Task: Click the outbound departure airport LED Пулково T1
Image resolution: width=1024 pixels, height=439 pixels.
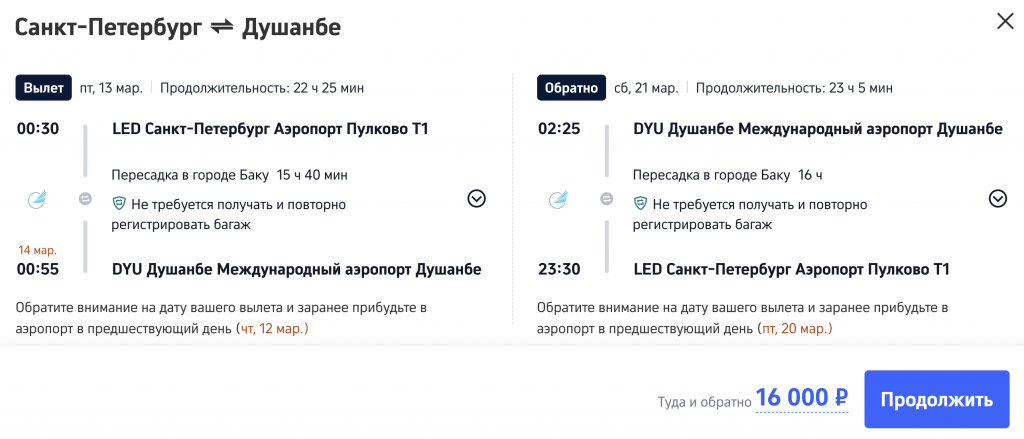Action: click(271, 129)
